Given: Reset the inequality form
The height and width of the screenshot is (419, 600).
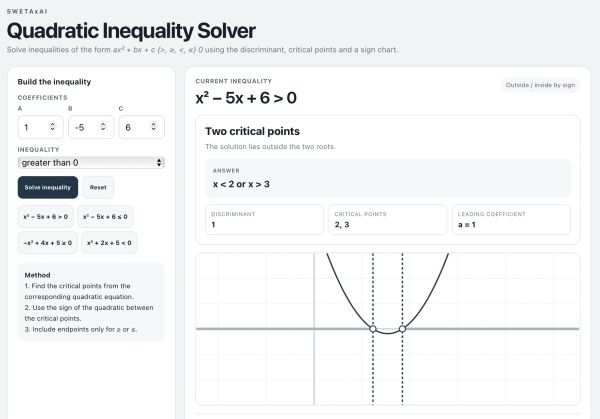Looking at the screenshot, I should pyautogui.click(x=98, y=187).
